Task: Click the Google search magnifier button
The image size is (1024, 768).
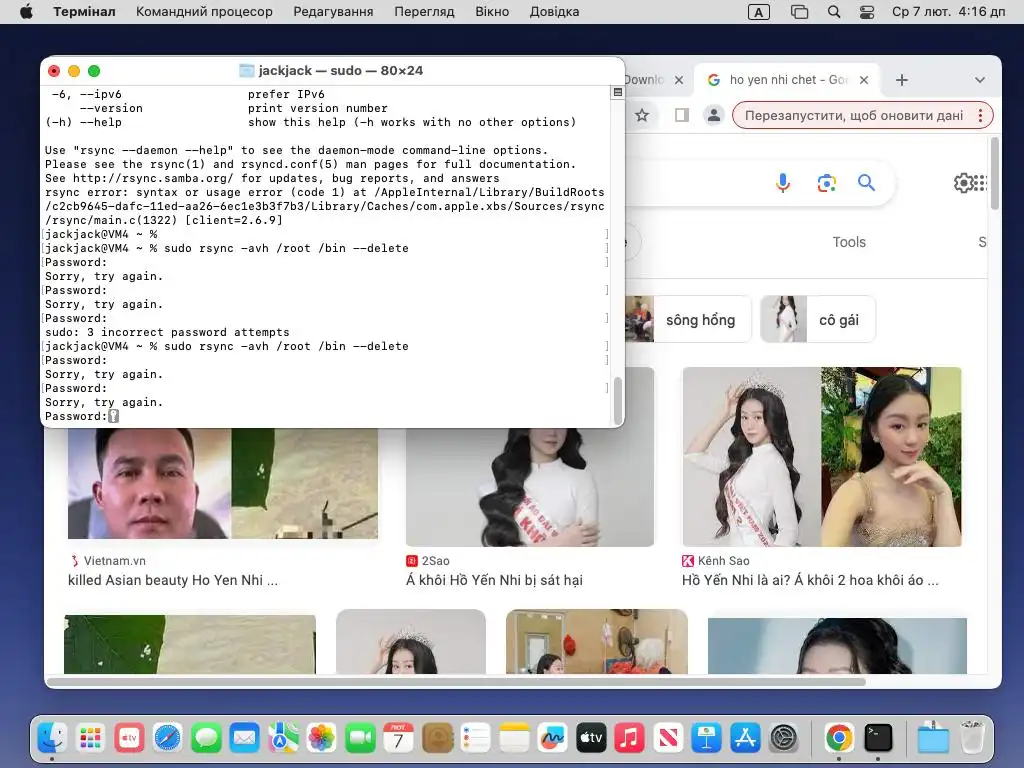Action: [x=867, y=183]
